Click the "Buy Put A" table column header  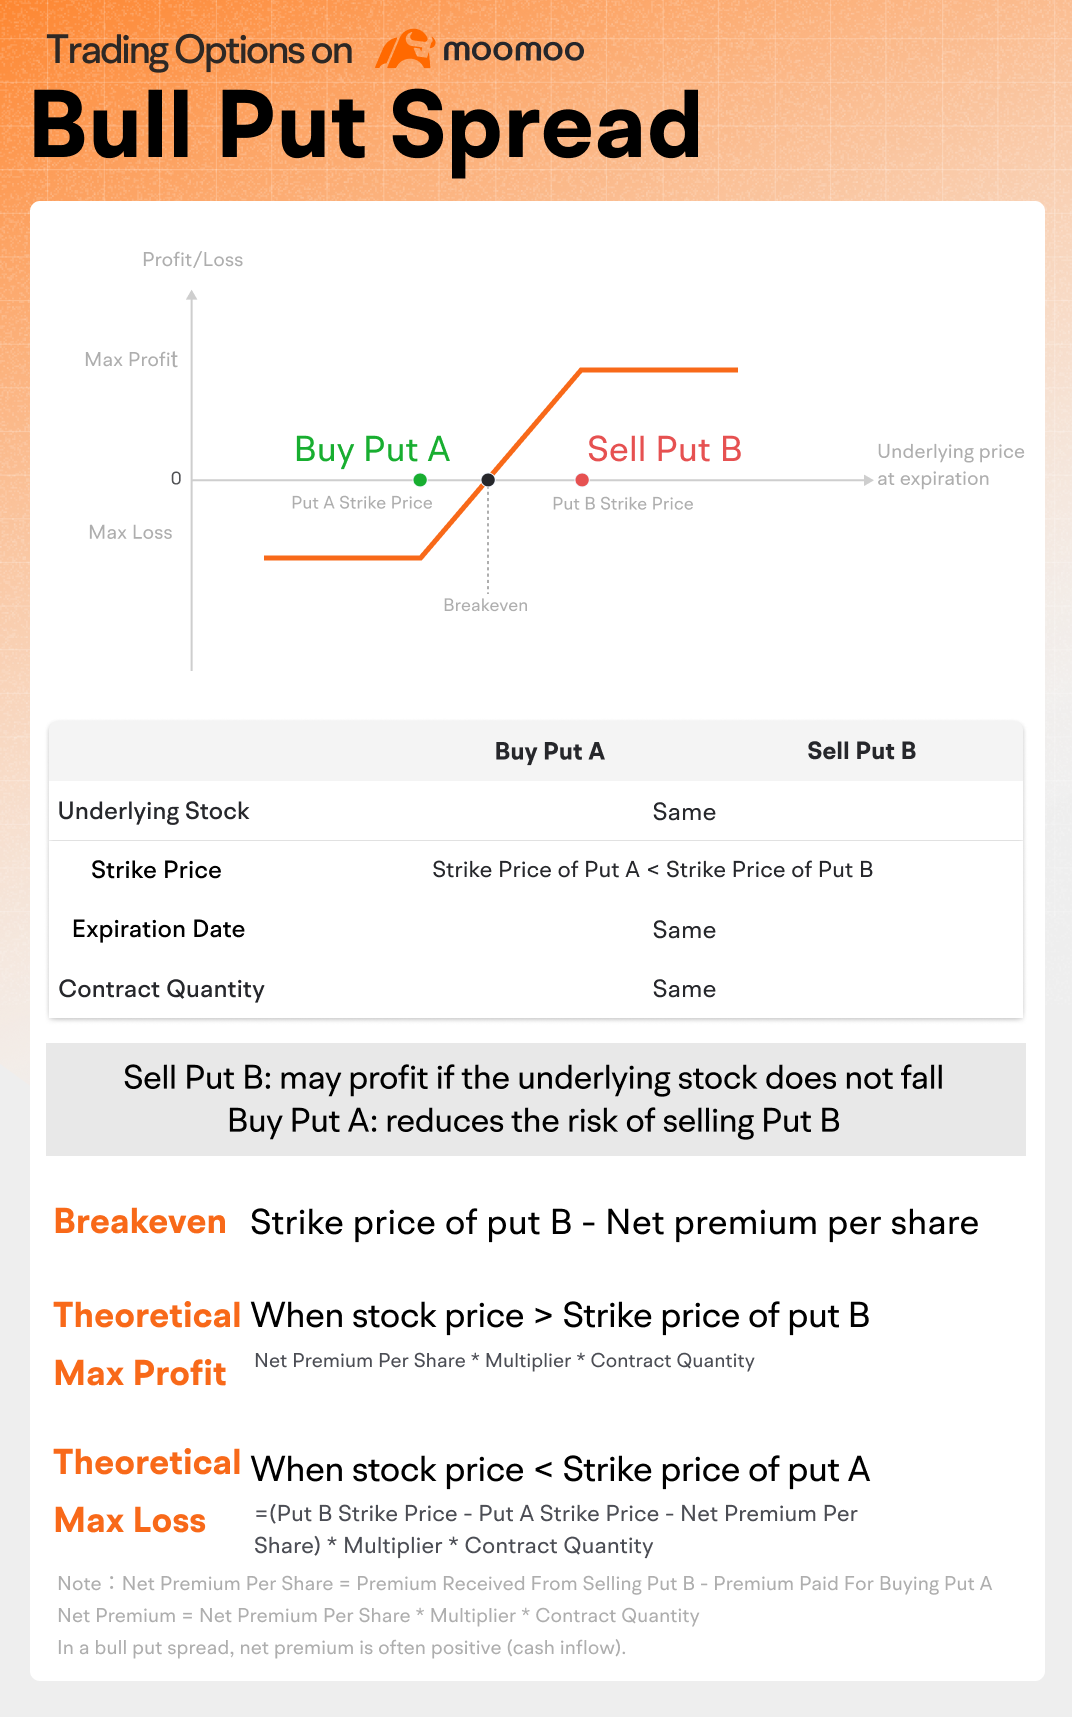(x=549, y=752)
